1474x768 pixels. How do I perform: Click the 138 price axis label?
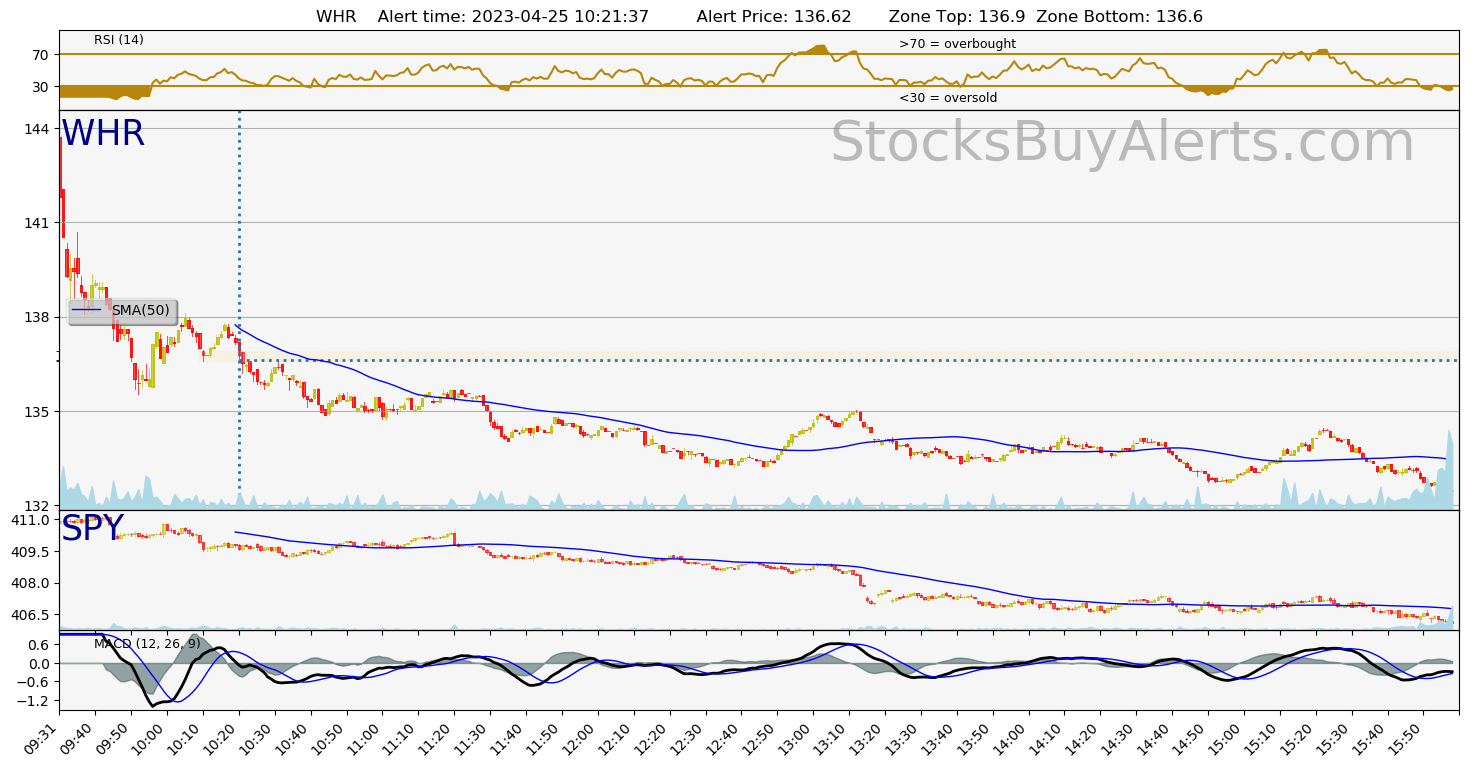38,318
